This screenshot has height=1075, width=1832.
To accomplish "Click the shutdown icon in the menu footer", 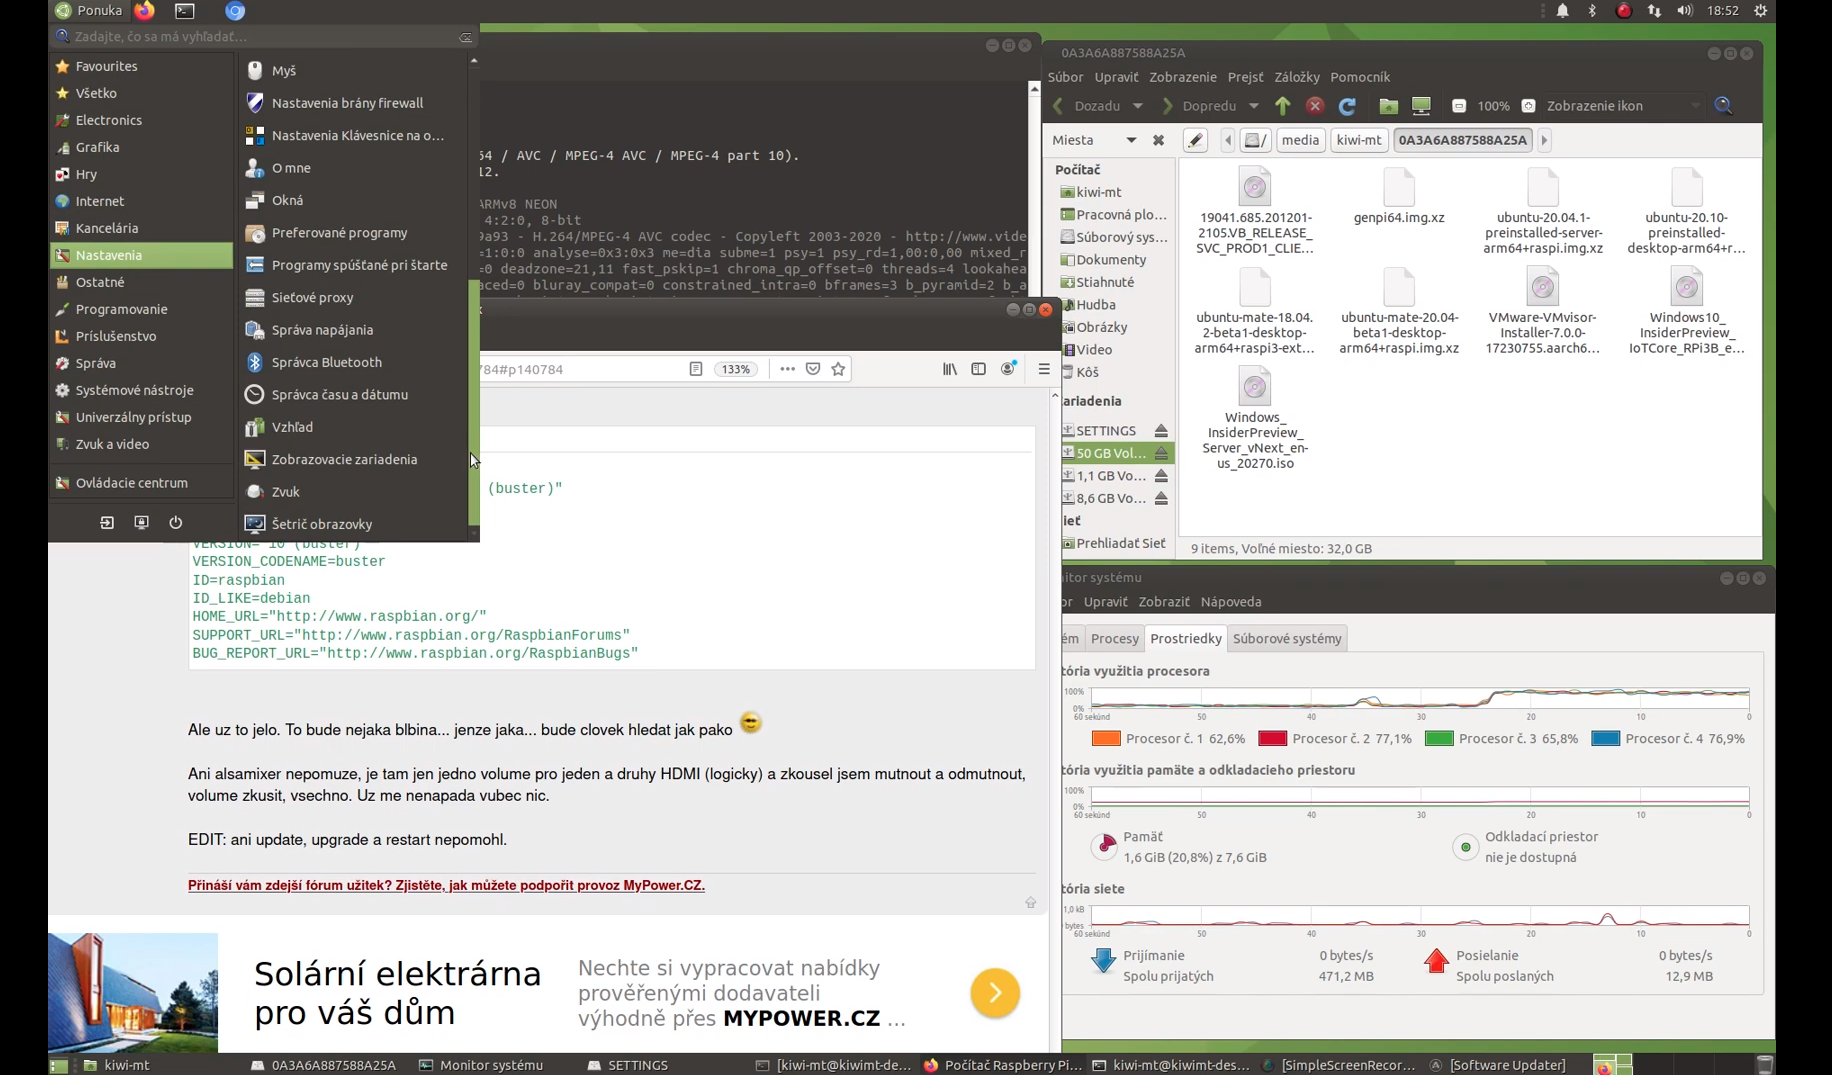I will point(176,522).
